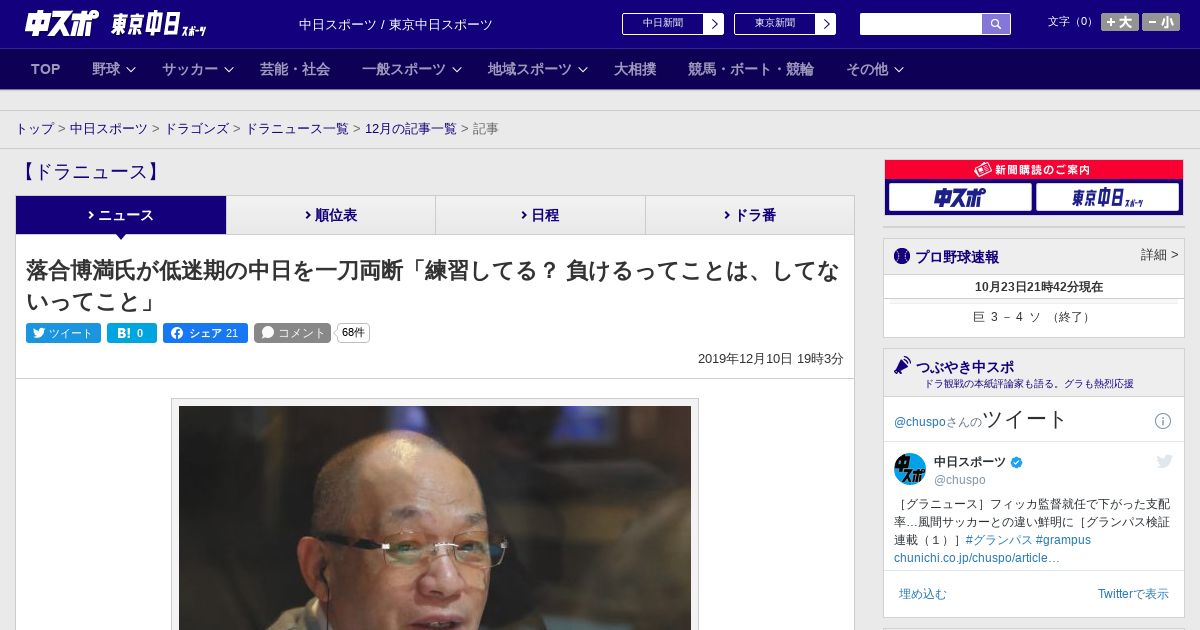Click the baseball icon beside プロ野球速報
This screenshot has height=630, width=1200.
click(902, 256)
